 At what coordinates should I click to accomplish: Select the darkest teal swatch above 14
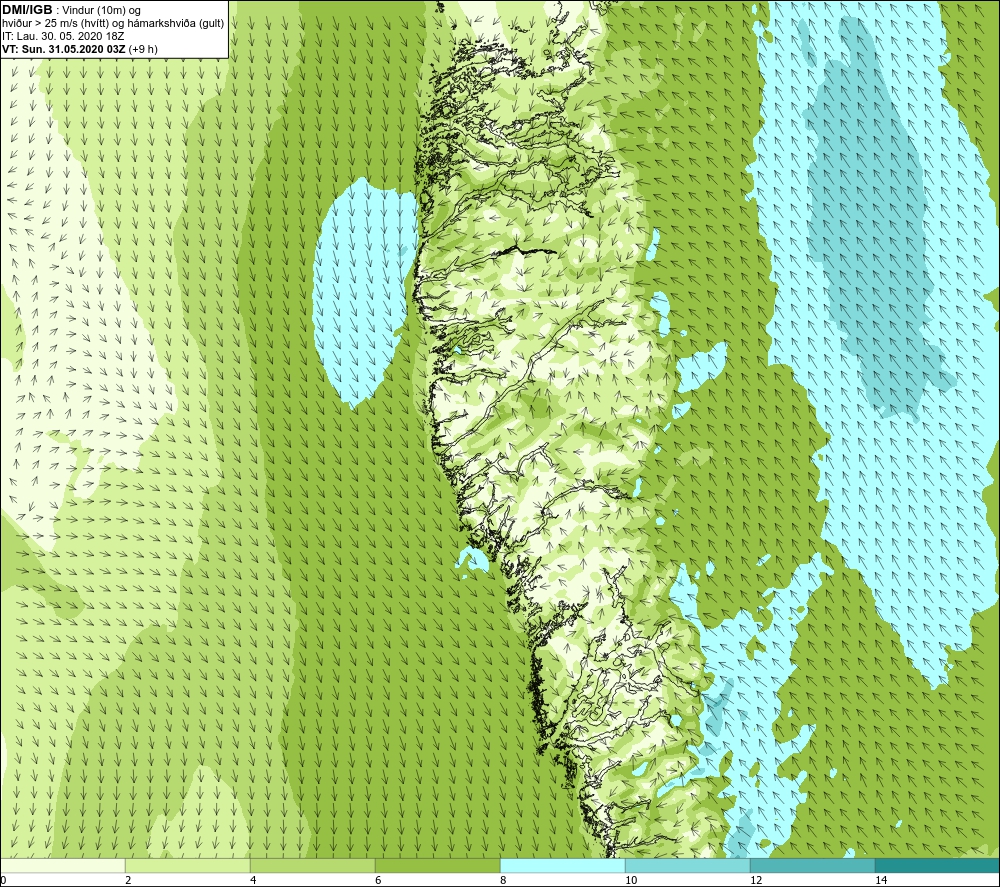tap(938, 865)
